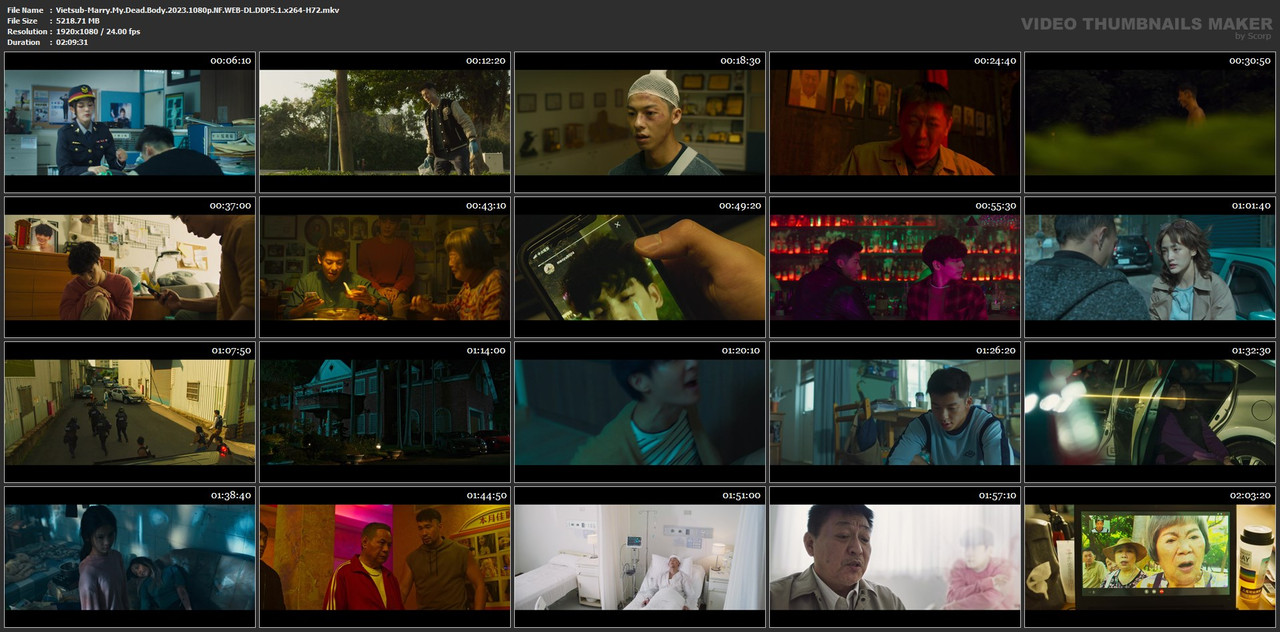This screenshot has width=1280, height=632.
Task: Choose the hospital room thumbnail at 01:51:00
Action: 640,557
